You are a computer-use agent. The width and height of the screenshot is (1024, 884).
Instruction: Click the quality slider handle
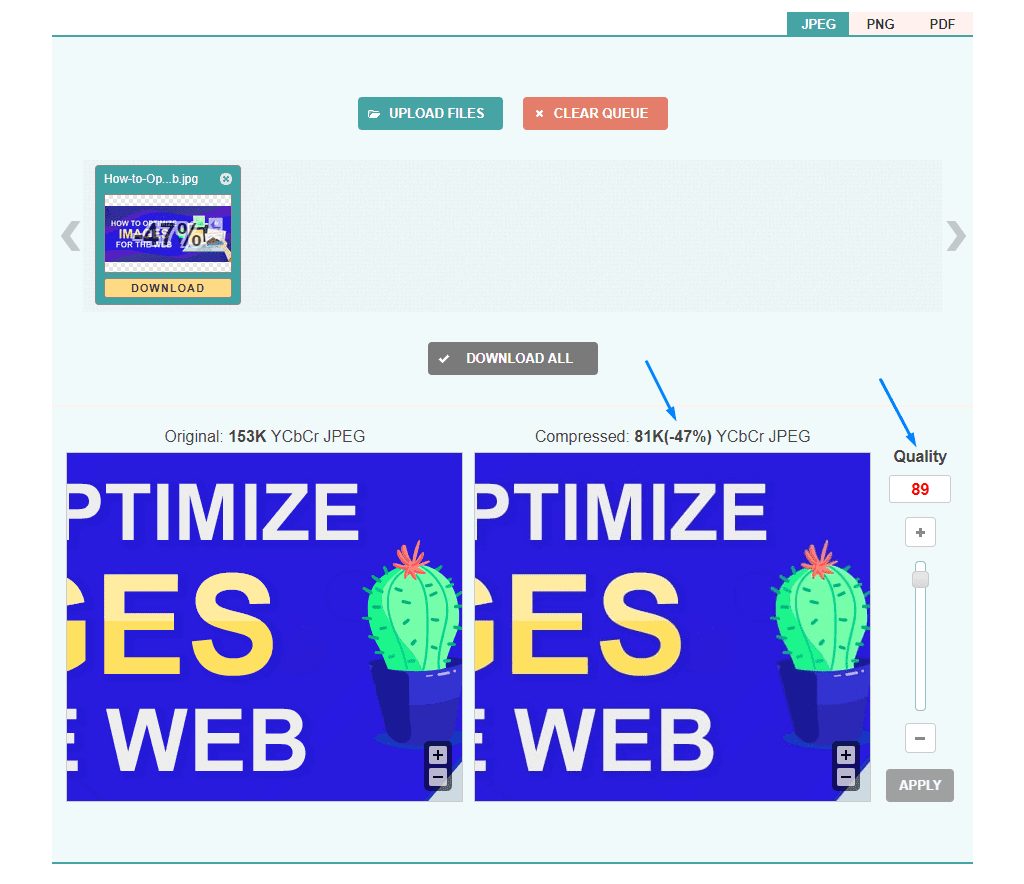coord(920,579)
